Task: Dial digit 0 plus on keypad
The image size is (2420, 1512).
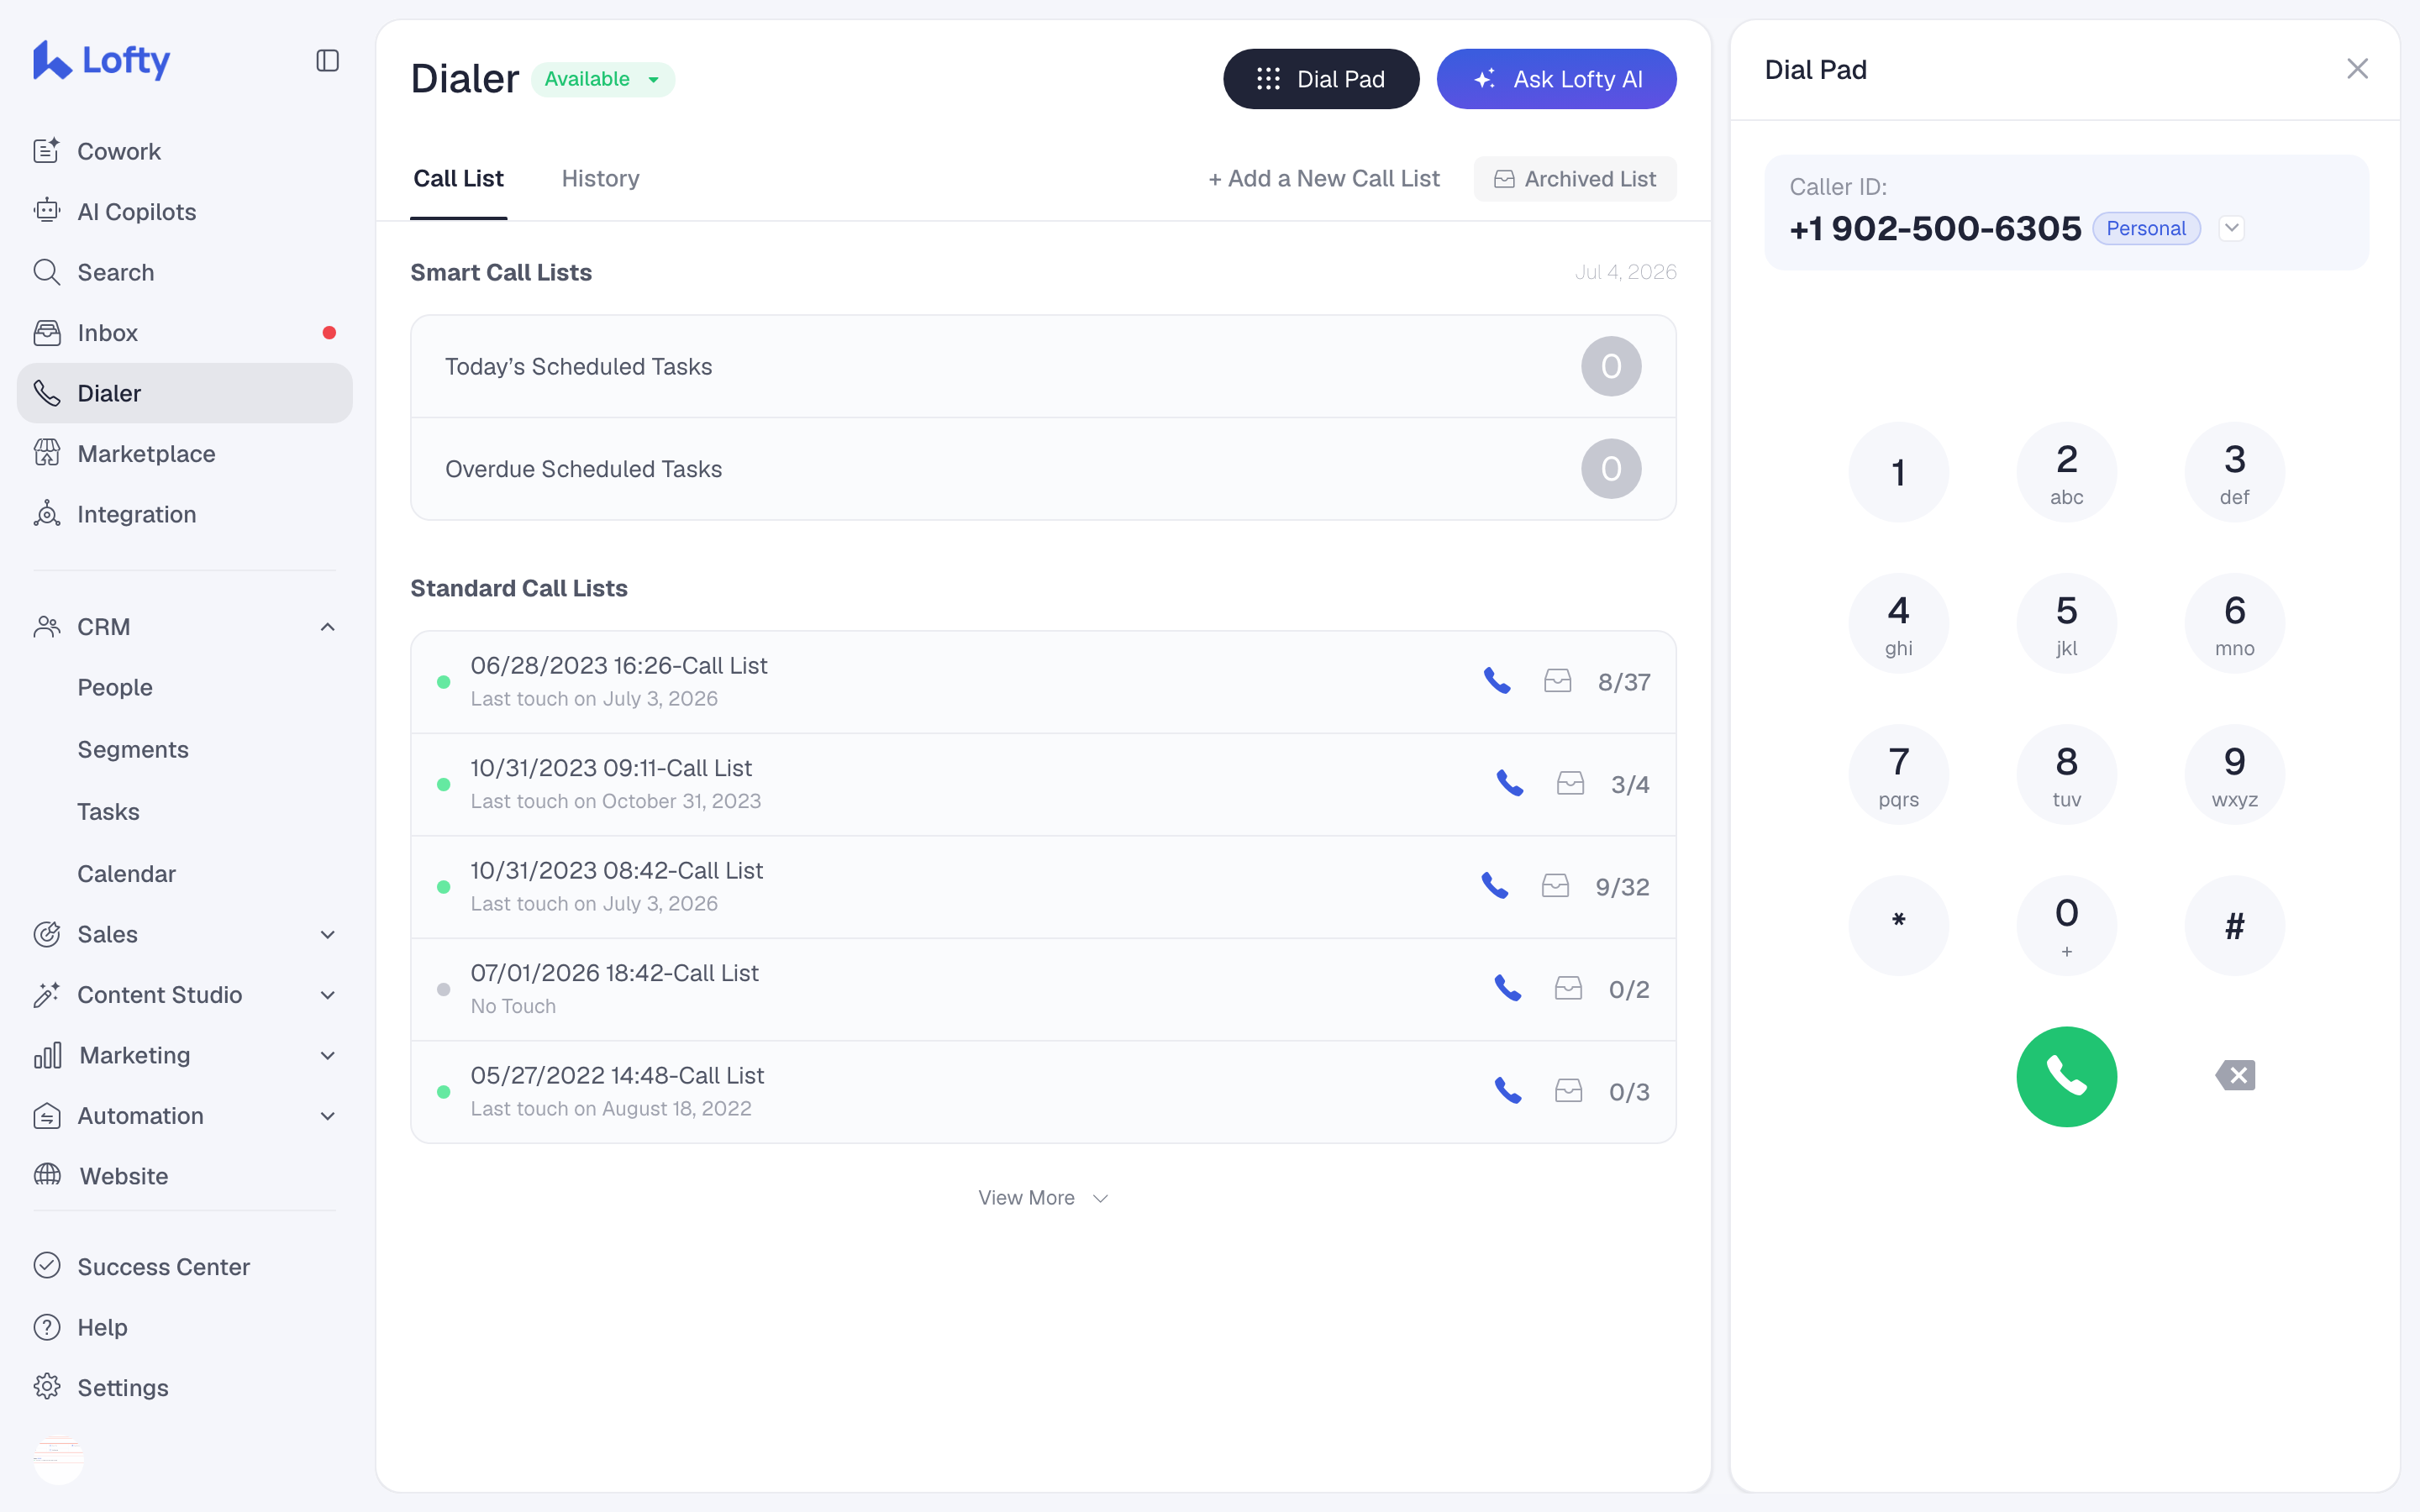Action: click(2066, 926)
